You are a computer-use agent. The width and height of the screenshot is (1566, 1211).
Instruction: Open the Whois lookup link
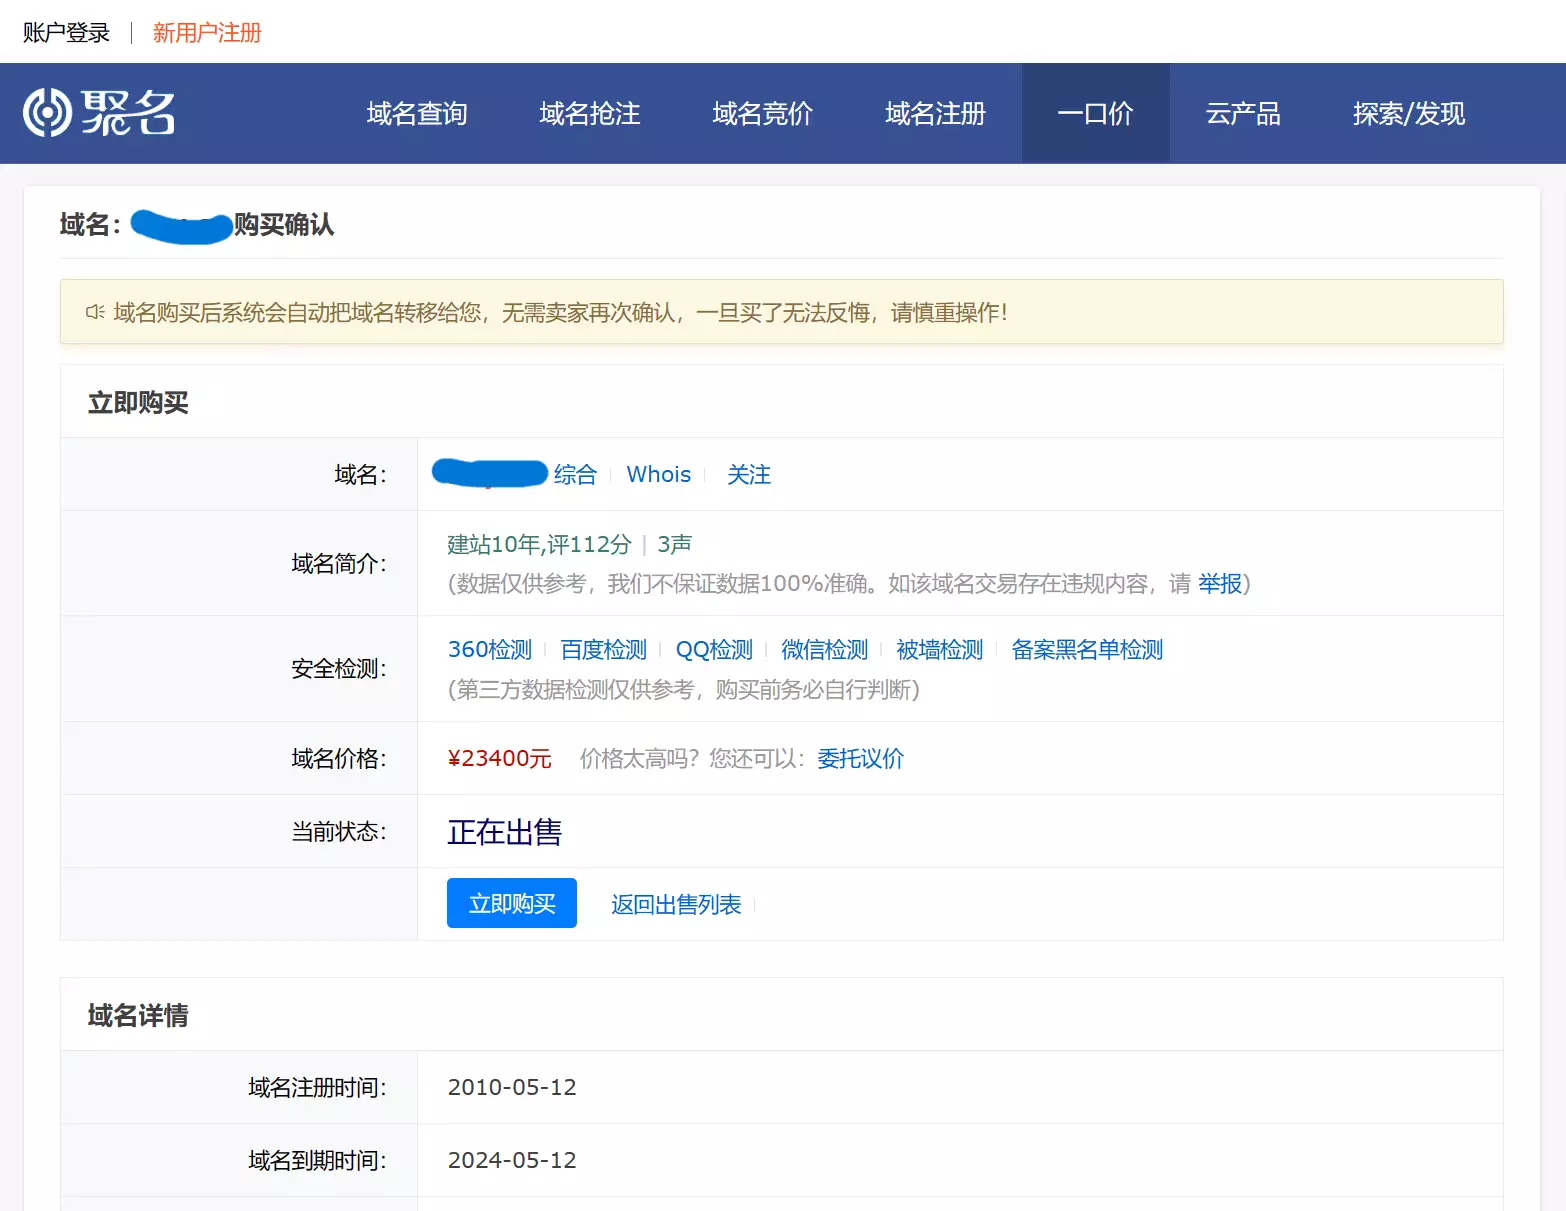(x=659, y=474)
